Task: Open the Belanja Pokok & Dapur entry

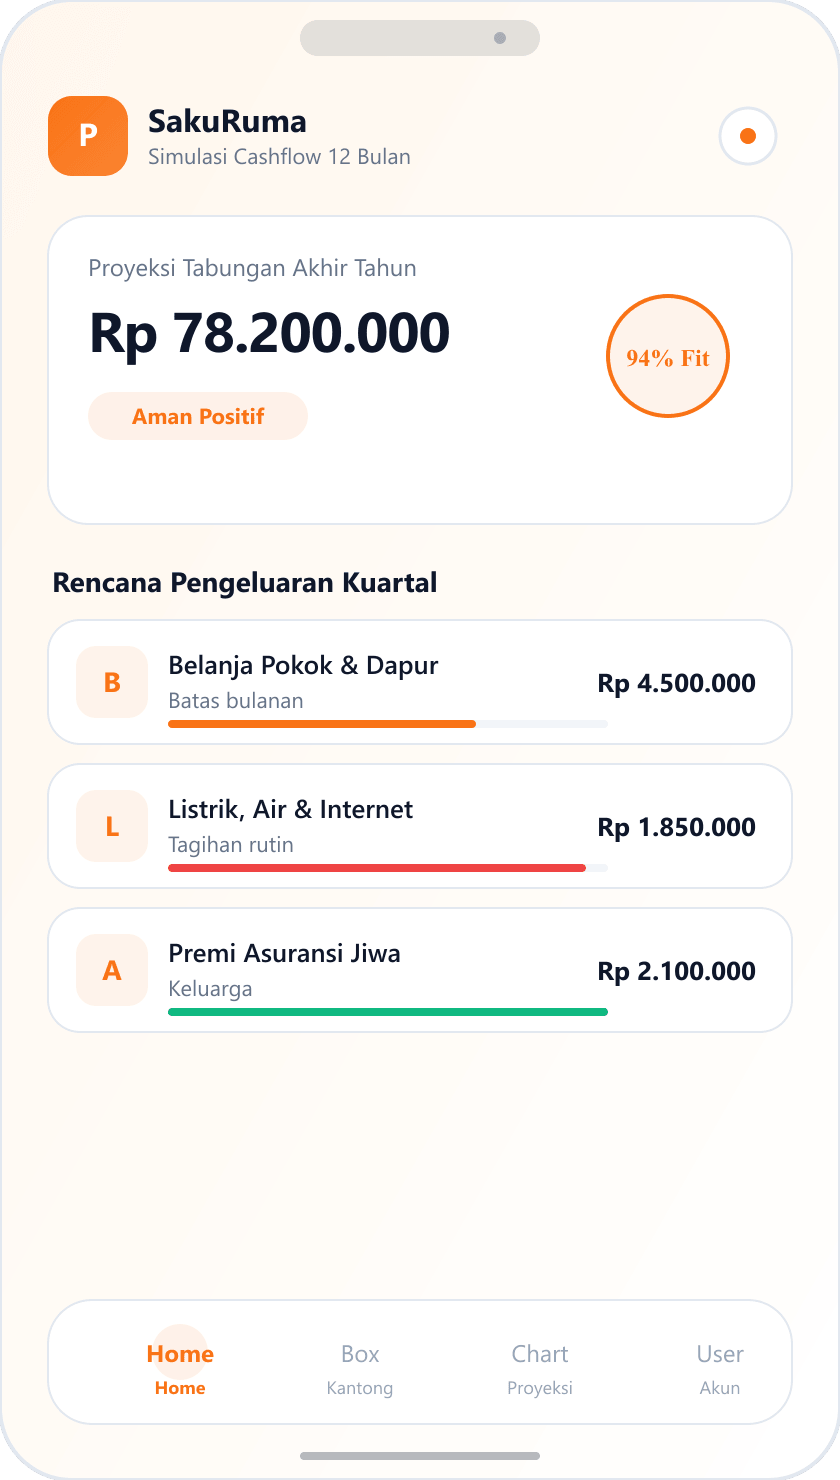Action: 420,682
